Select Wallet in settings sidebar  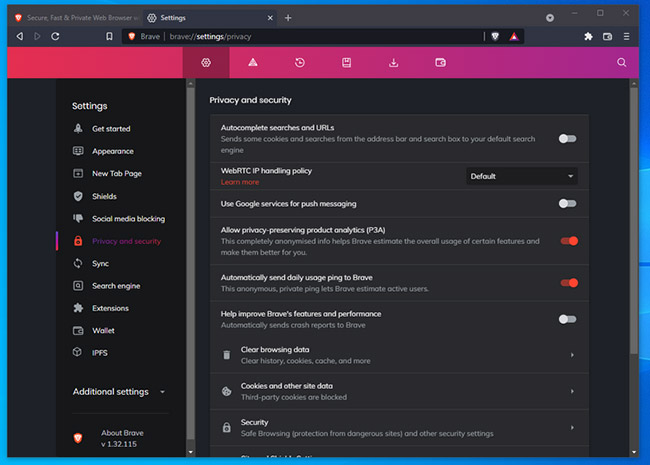click(103, 331)
